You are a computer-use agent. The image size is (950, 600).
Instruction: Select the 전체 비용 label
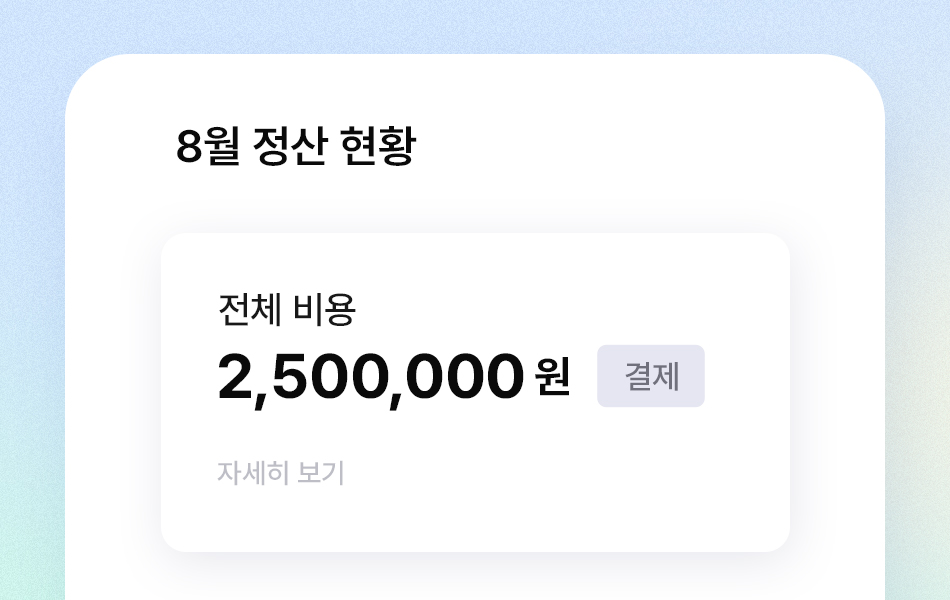[x=286, y=310]
